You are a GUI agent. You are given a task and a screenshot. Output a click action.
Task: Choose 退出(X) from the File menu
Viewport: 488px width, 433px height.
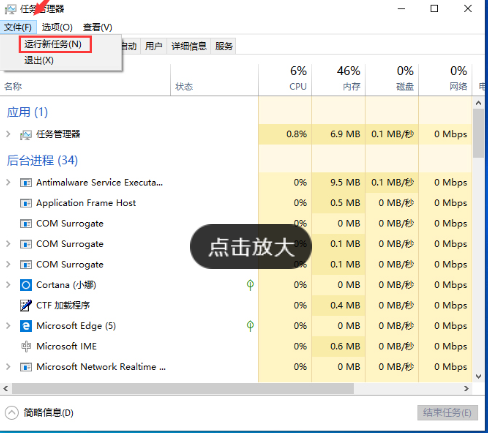click(39, 61)
